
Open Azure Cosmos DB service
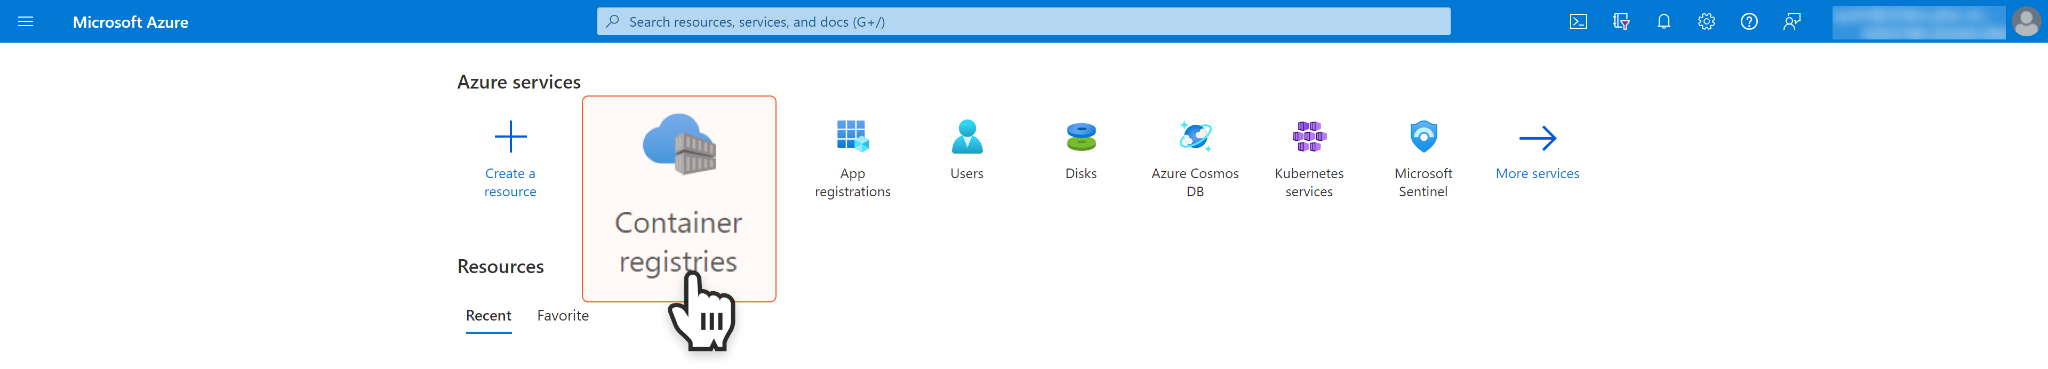pos(1195,158)
